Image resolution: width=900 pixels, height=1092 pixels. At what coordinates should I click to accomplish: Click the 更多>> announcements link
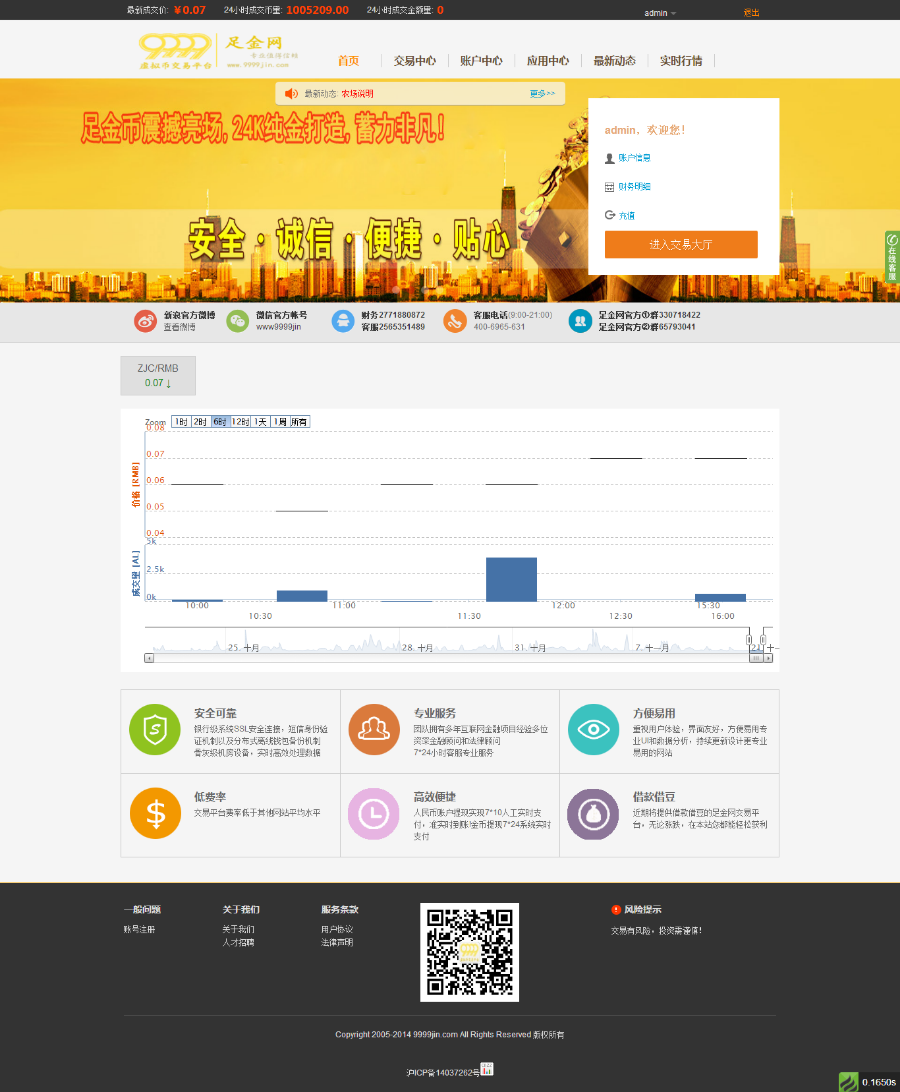pos(542,93)
